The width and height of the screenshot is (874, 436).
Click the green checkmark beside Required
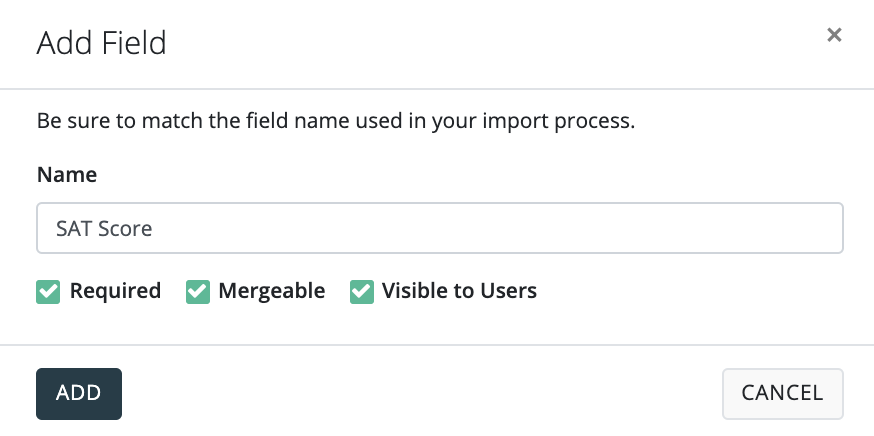click(48, 291)
